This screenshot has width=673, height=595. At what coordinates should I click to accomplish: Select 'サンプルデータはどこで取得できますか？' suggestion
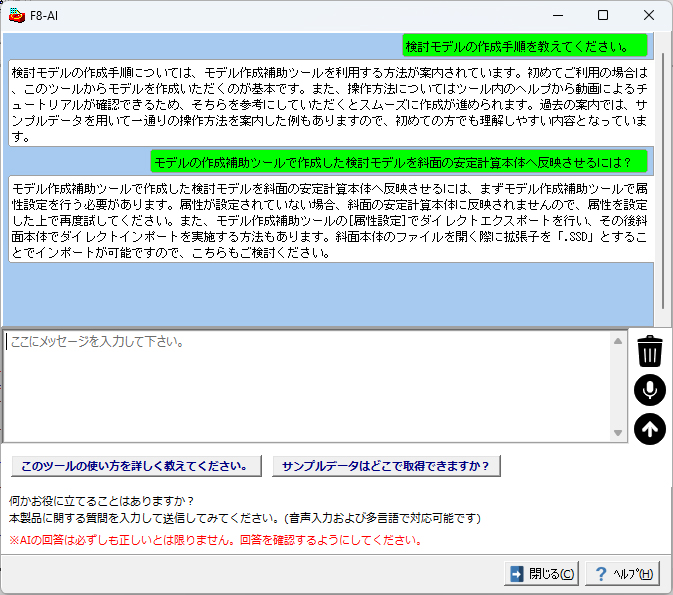(386, 466)
